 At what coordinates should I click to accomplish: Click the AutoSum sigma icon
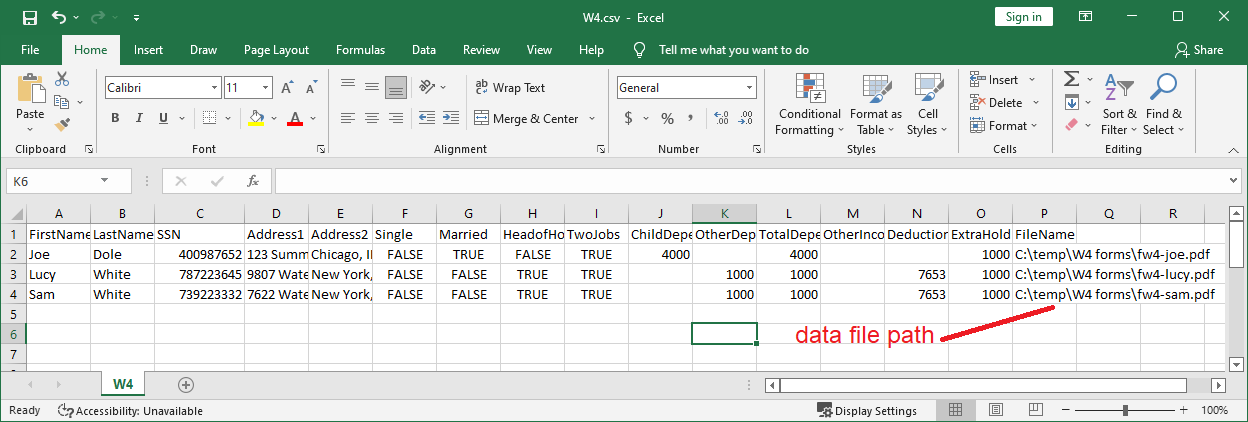tap(1071, 79)
